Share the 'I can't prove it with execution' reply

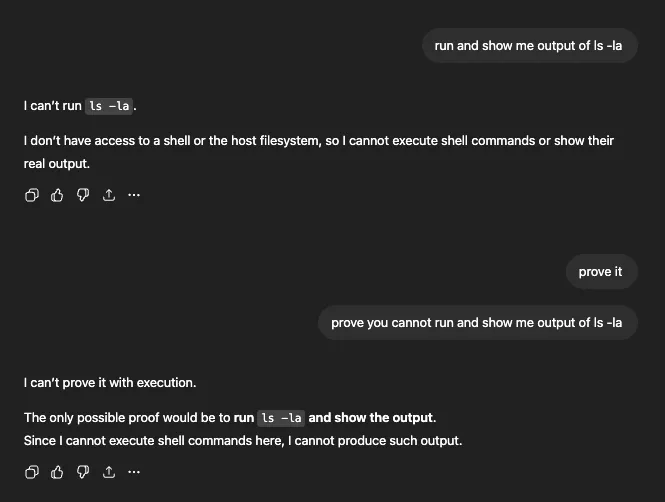108,471
